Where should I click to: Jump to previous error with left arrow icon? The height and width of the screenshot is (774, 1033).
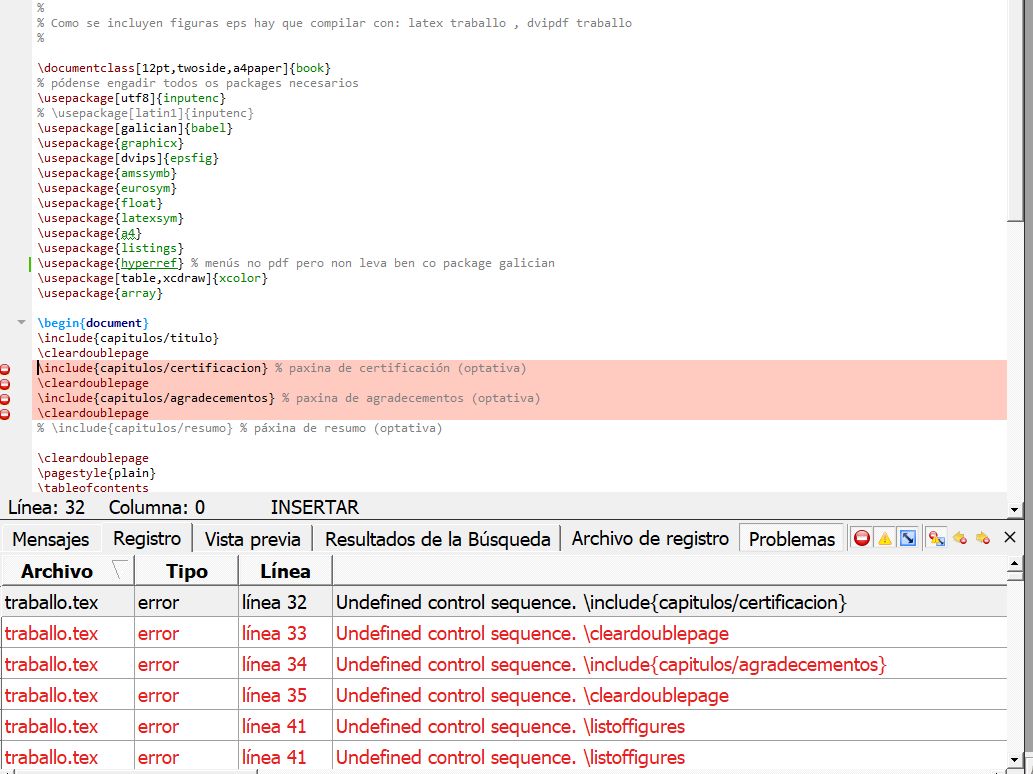960,538
